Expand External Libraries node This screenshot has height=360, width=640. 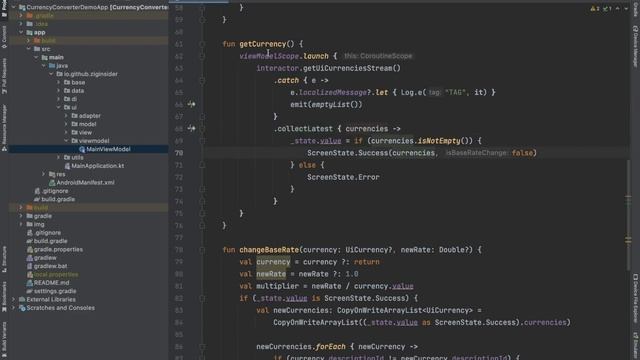(x=13, y=300)
